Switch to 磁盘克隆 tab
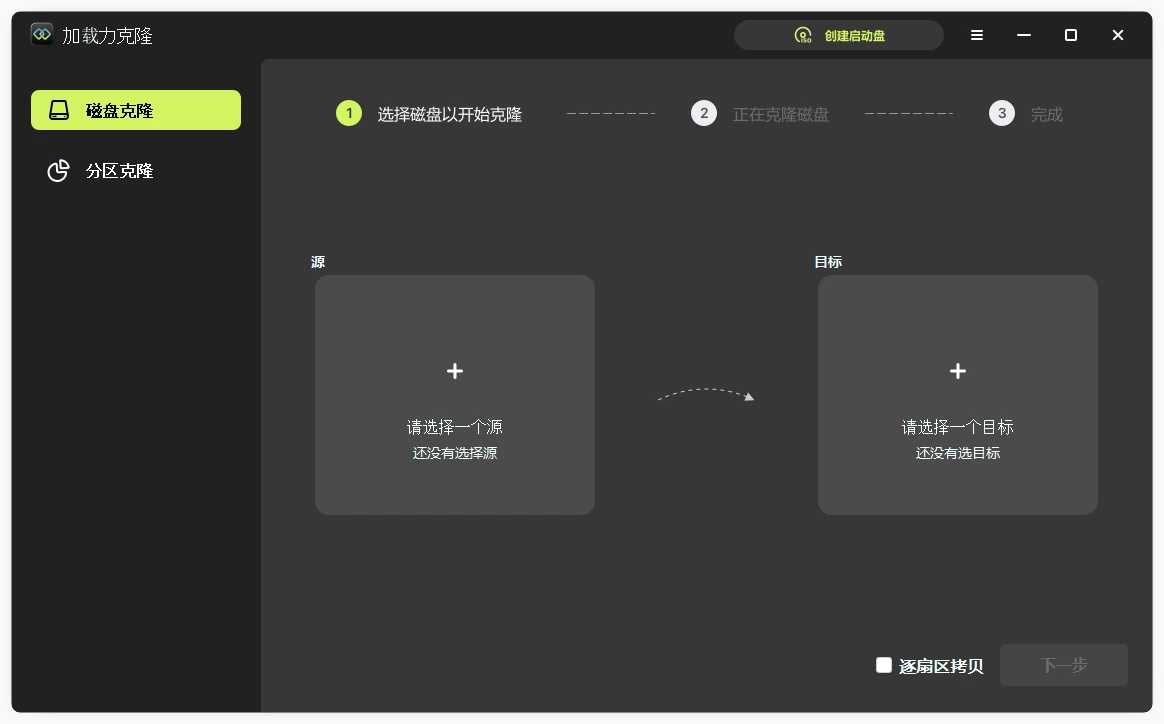 coord(135,110)
